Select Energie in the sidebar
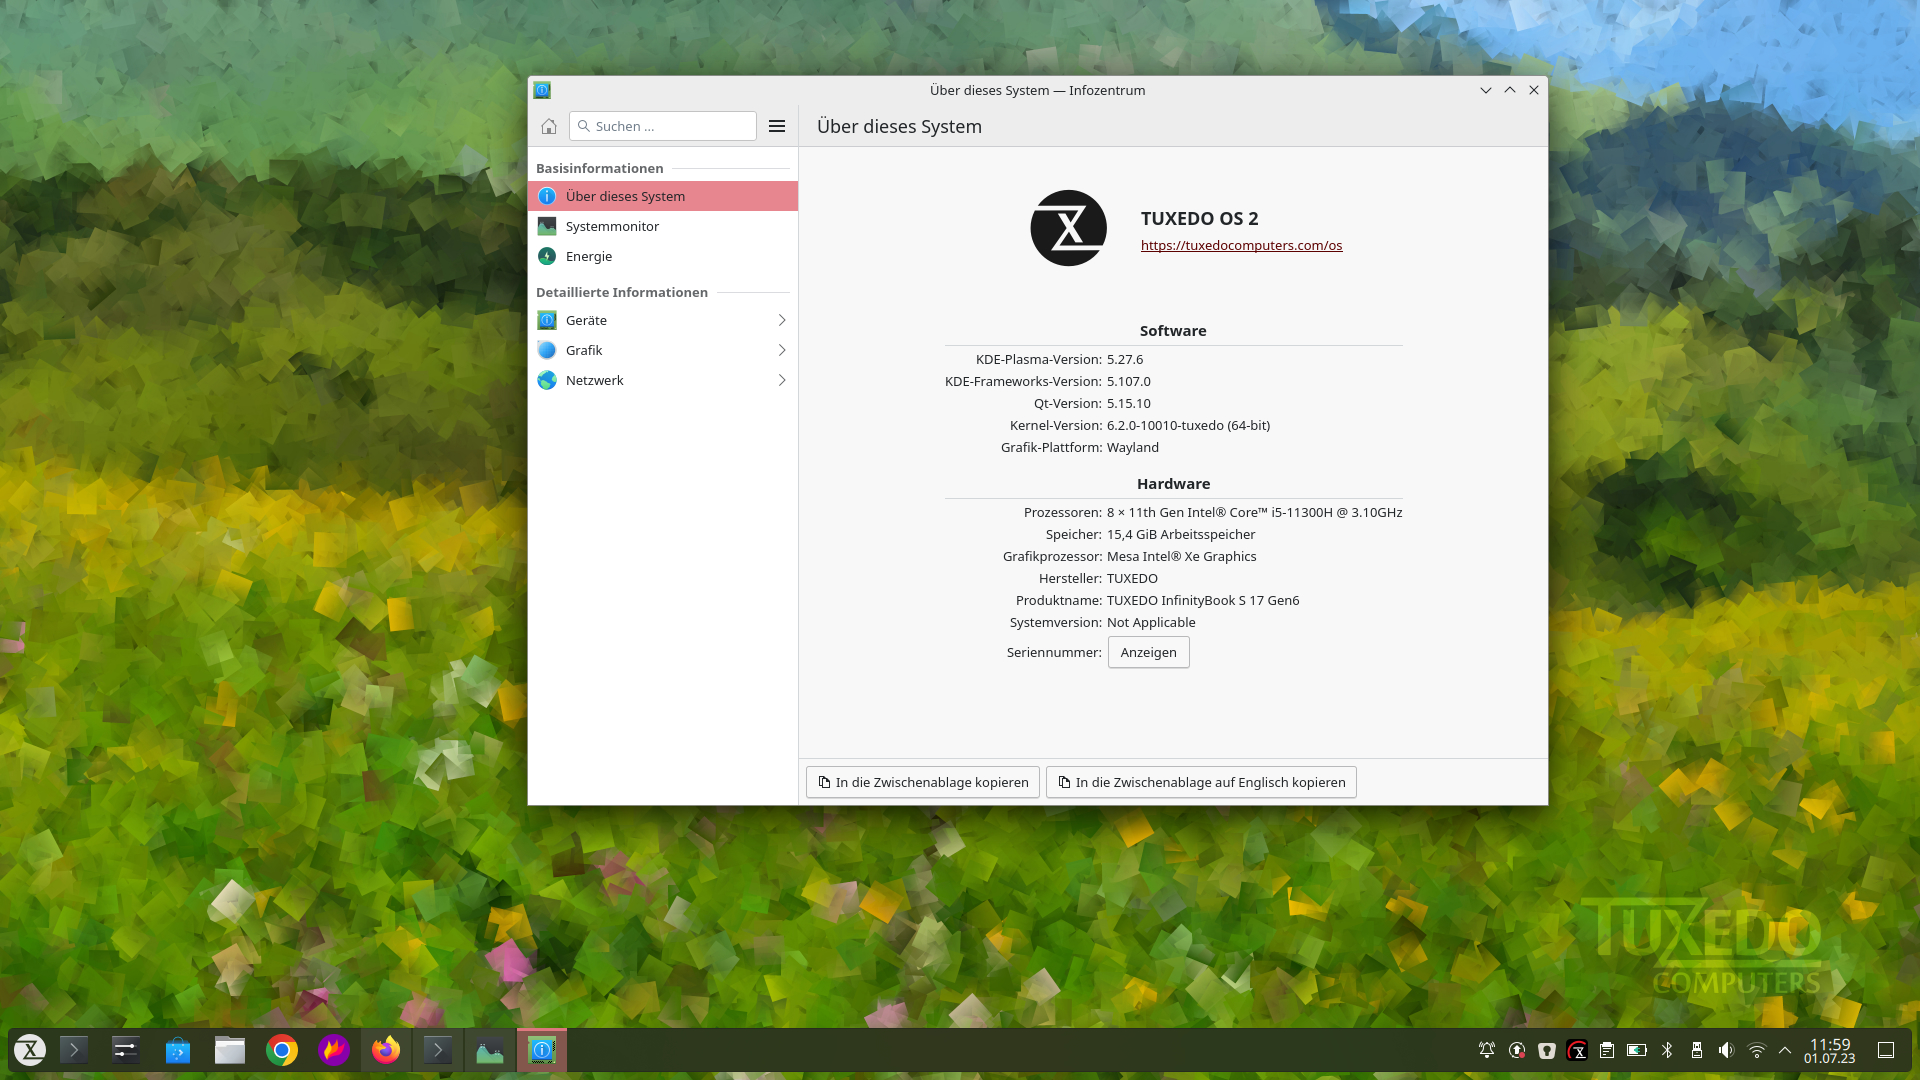 click(x=588, y=256)
